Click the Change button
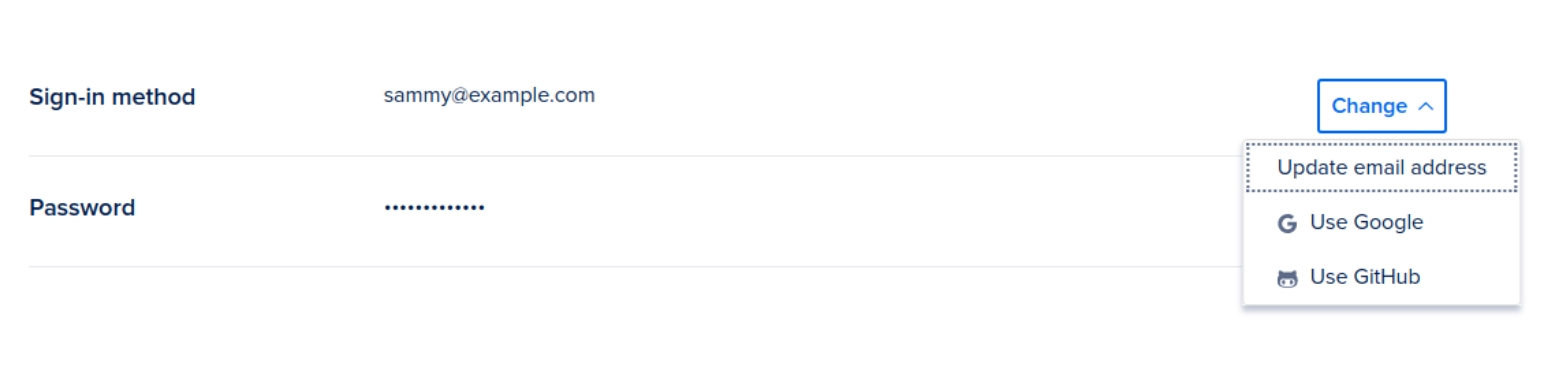This screenshot has width=1544, height=372. click(1381, 106)
